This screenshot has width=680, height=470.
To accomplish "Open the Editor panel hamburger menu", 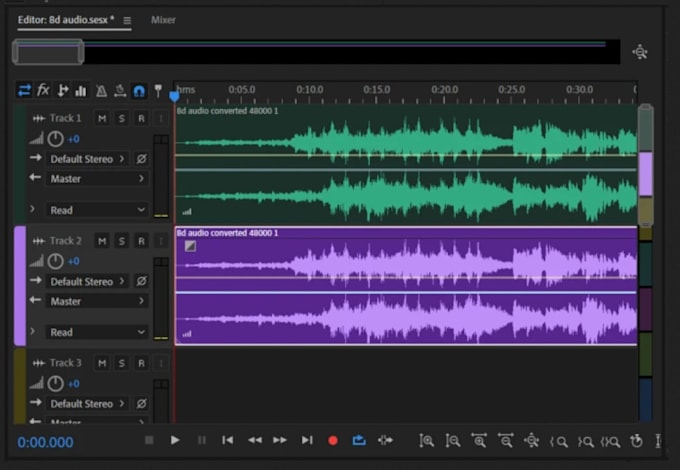I will pyautogui.click(x=127, y=20).
